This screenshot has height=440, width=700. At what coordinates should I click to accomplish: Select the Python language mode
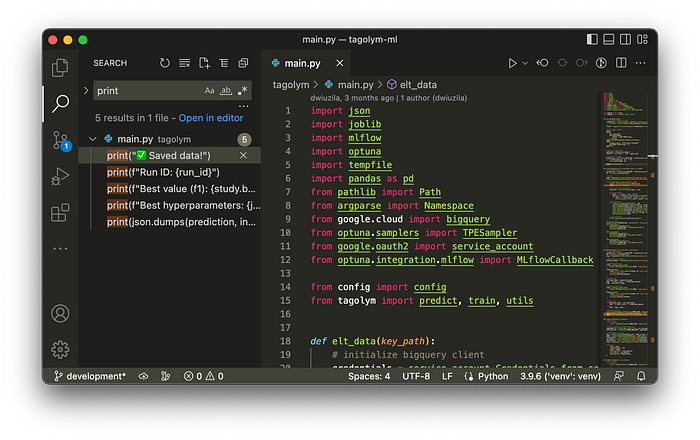click(493, 376)
